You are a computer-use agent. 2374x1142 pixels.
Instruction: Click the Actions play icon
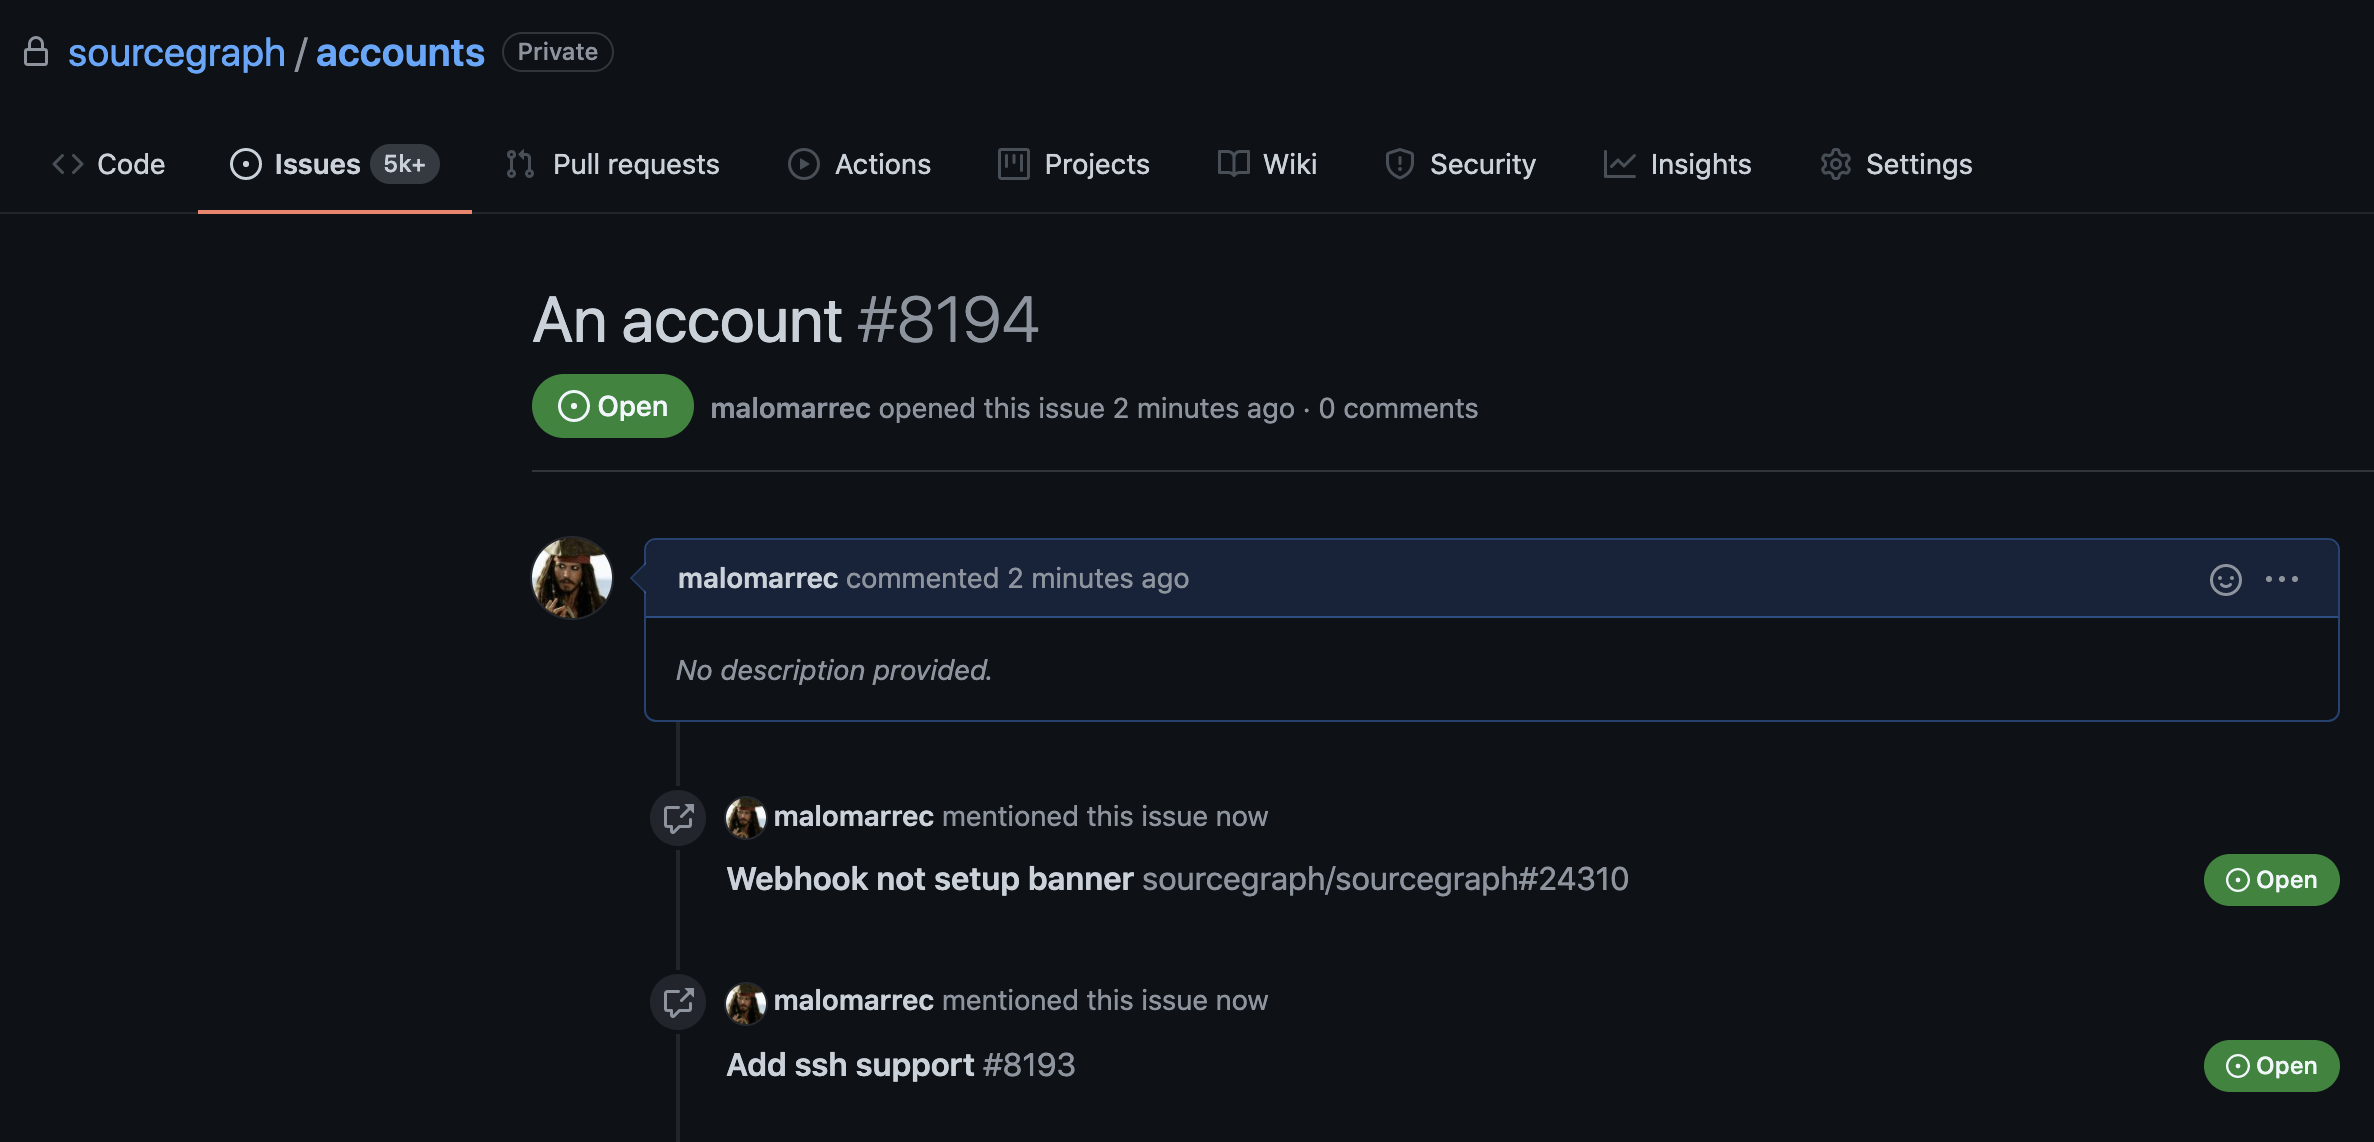click(804, 164)
